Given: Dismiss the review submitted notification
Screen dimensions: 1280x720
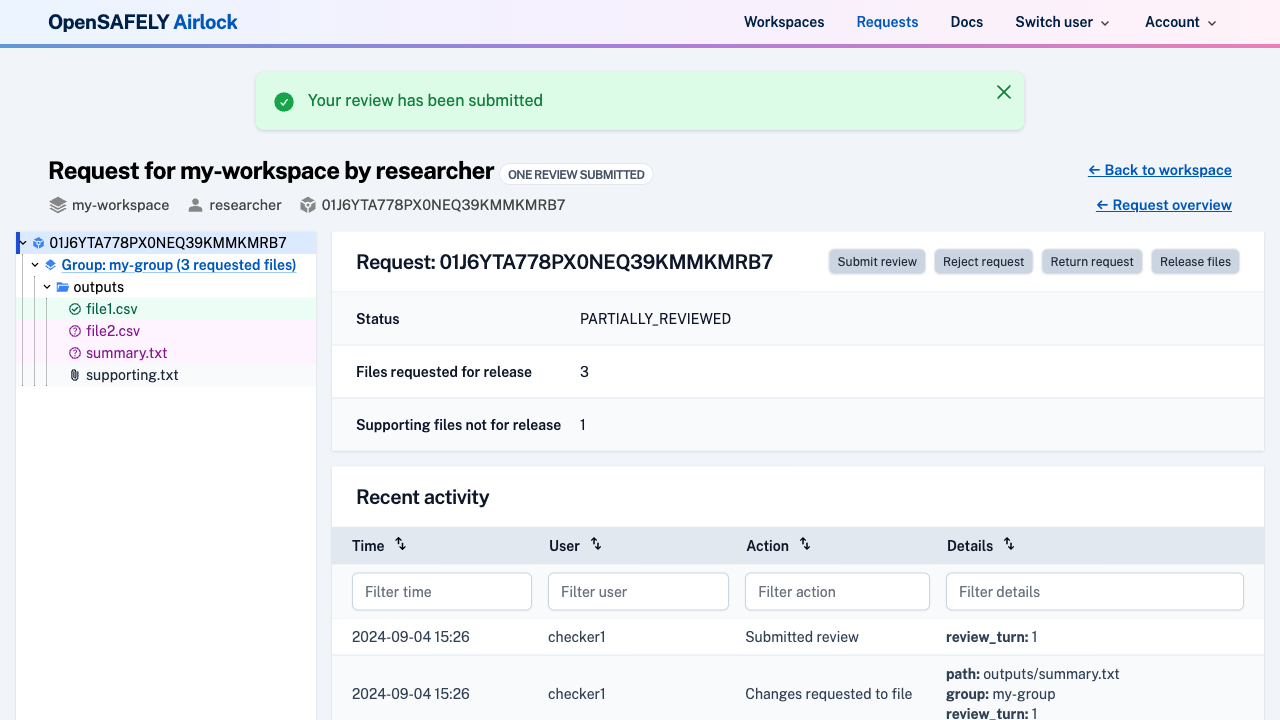Looking at the screenshot, I should [x=1004, y=92].
